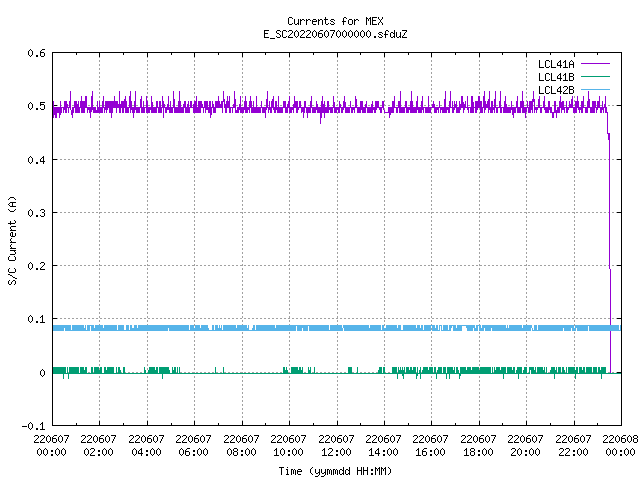Click the 0.5 y-axis tick label
The width and height of the screenshot is (640, 480).
36,106
